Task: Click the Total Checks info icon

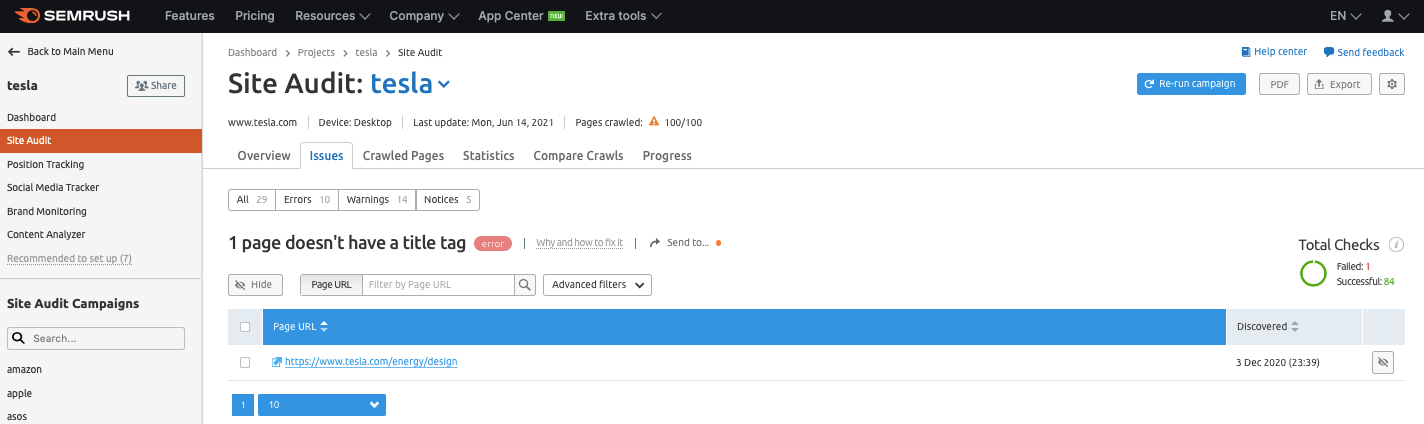Action: click(1396, 245)
